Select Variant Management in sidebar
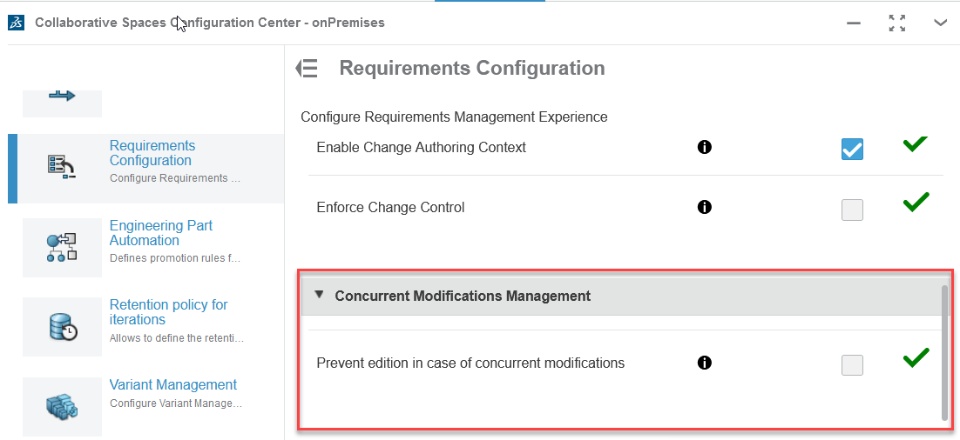The width and height of the screenshot is (960, 440). click(172, 385)
